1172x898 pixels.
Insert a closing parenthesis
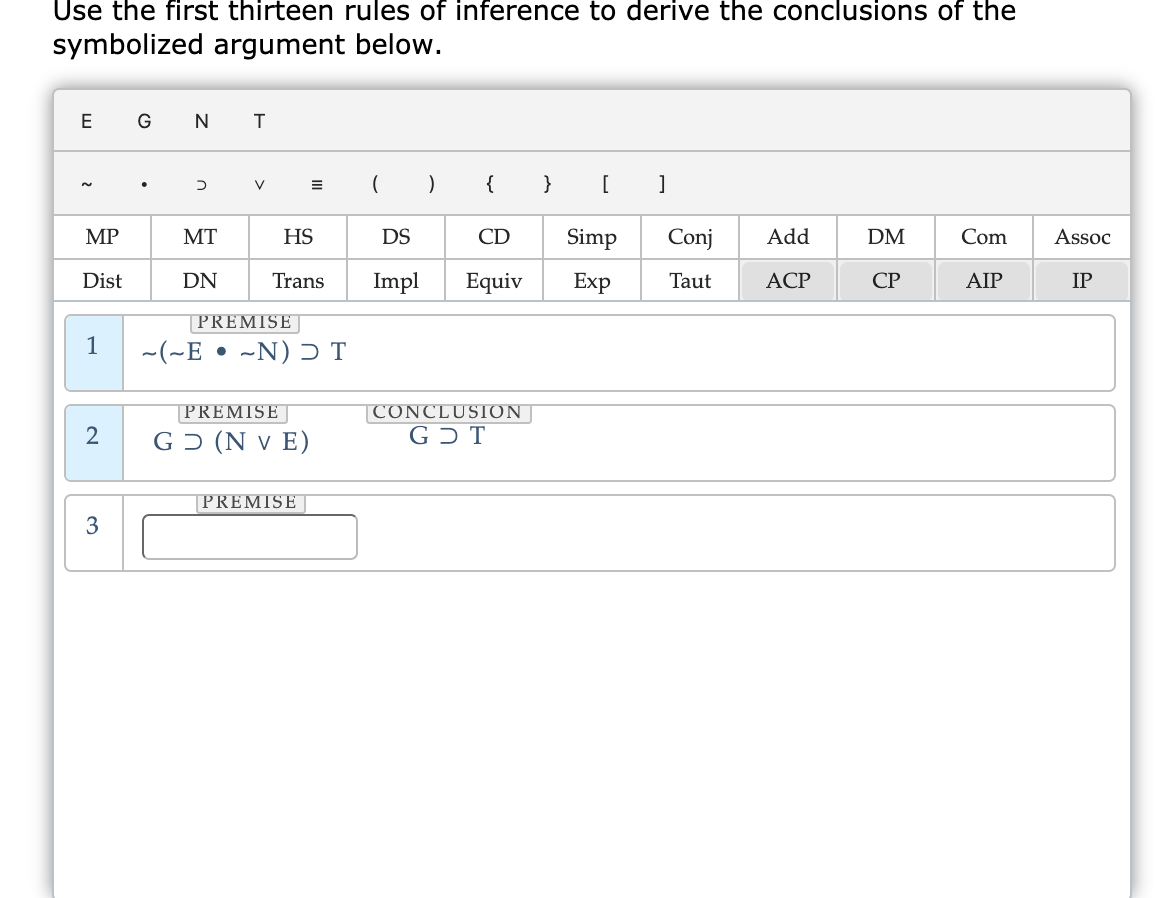431,184
